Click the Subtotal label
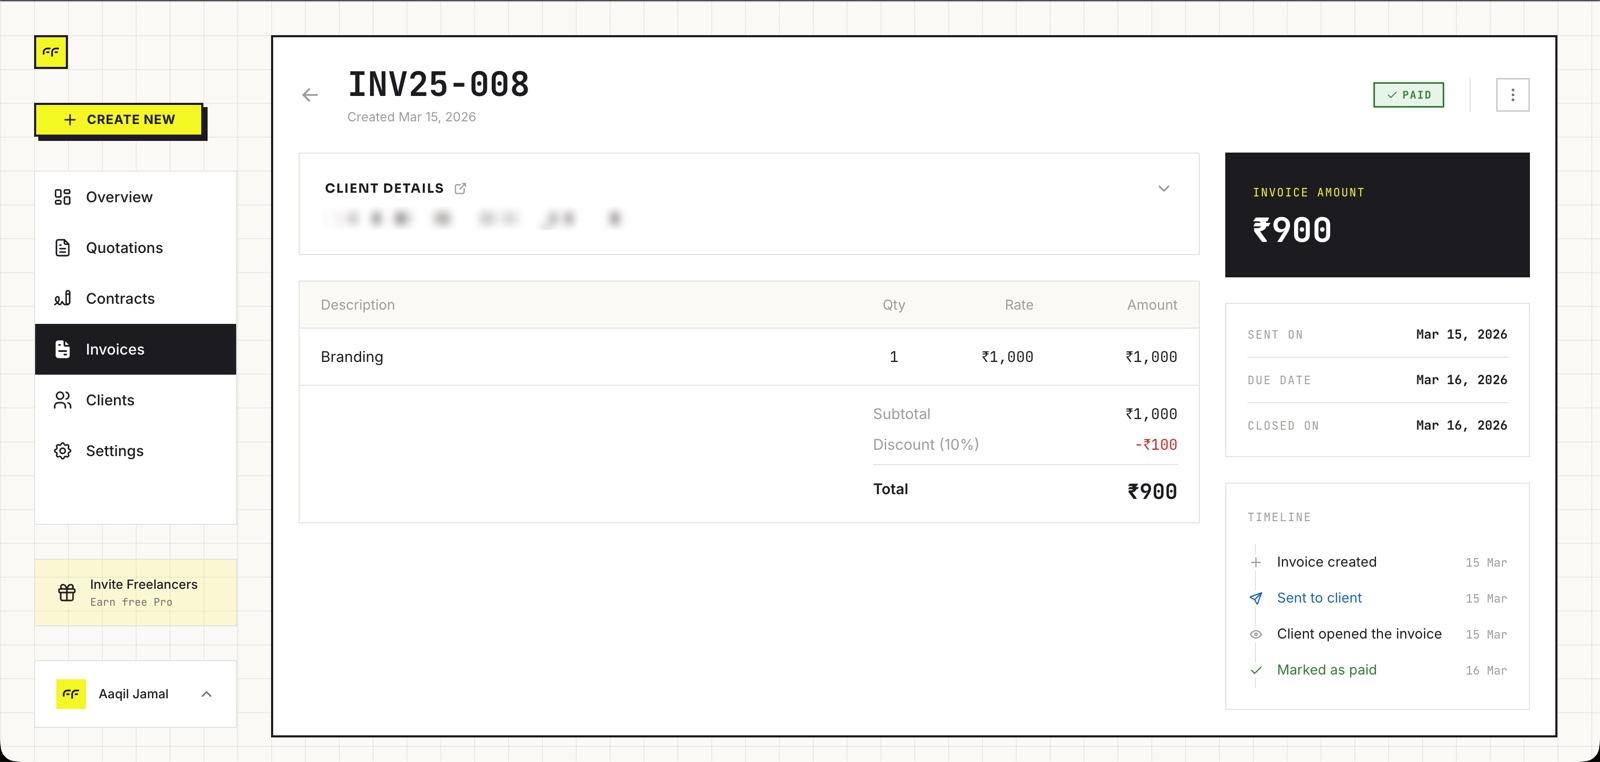Image resolution: width=1600 pixels, height=762 pixels. pyautogui.click(x=901, y=414)
